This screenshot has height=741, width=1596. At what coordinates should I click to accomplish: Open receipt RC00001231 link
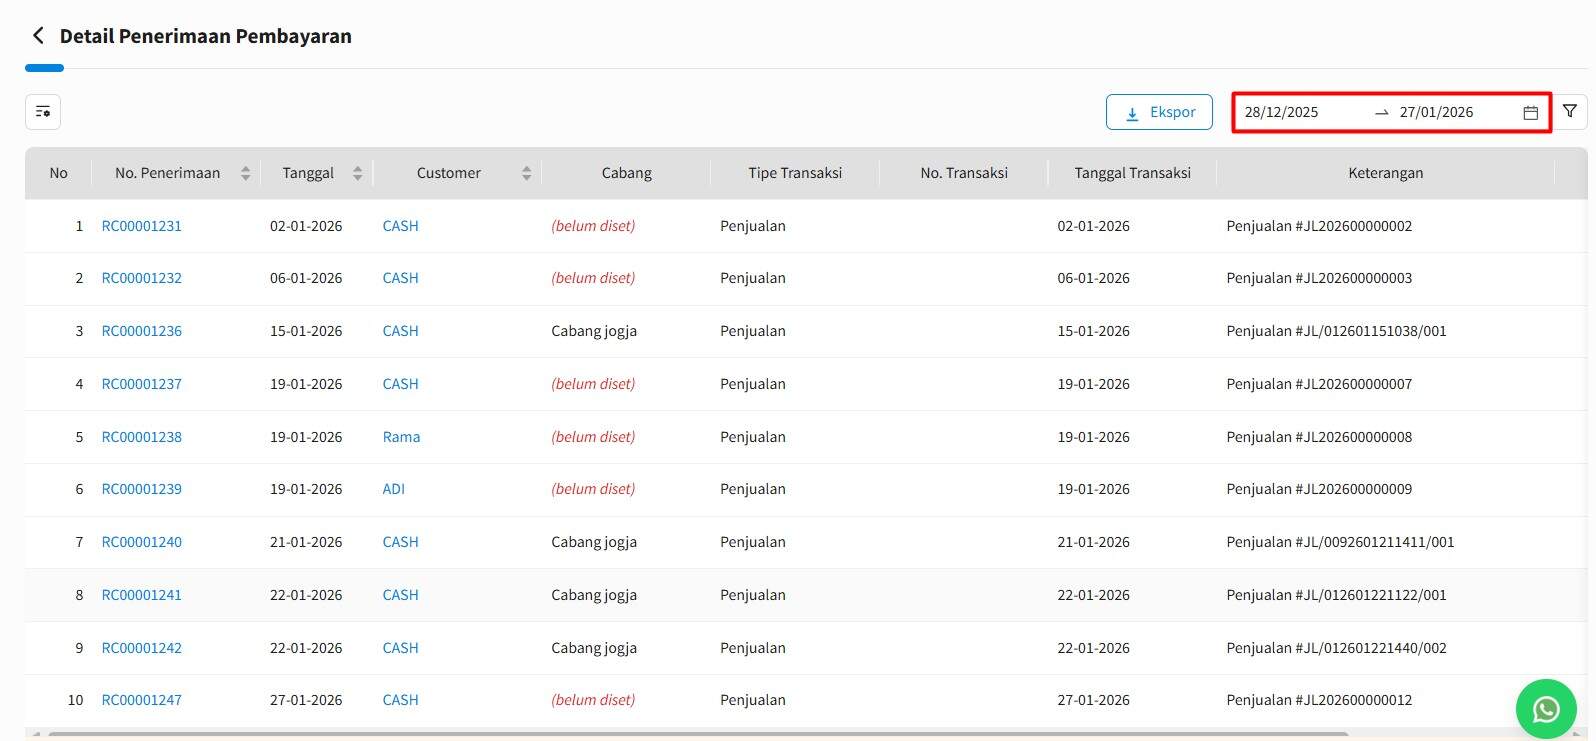pyautogui.click(x=142, y=226)
